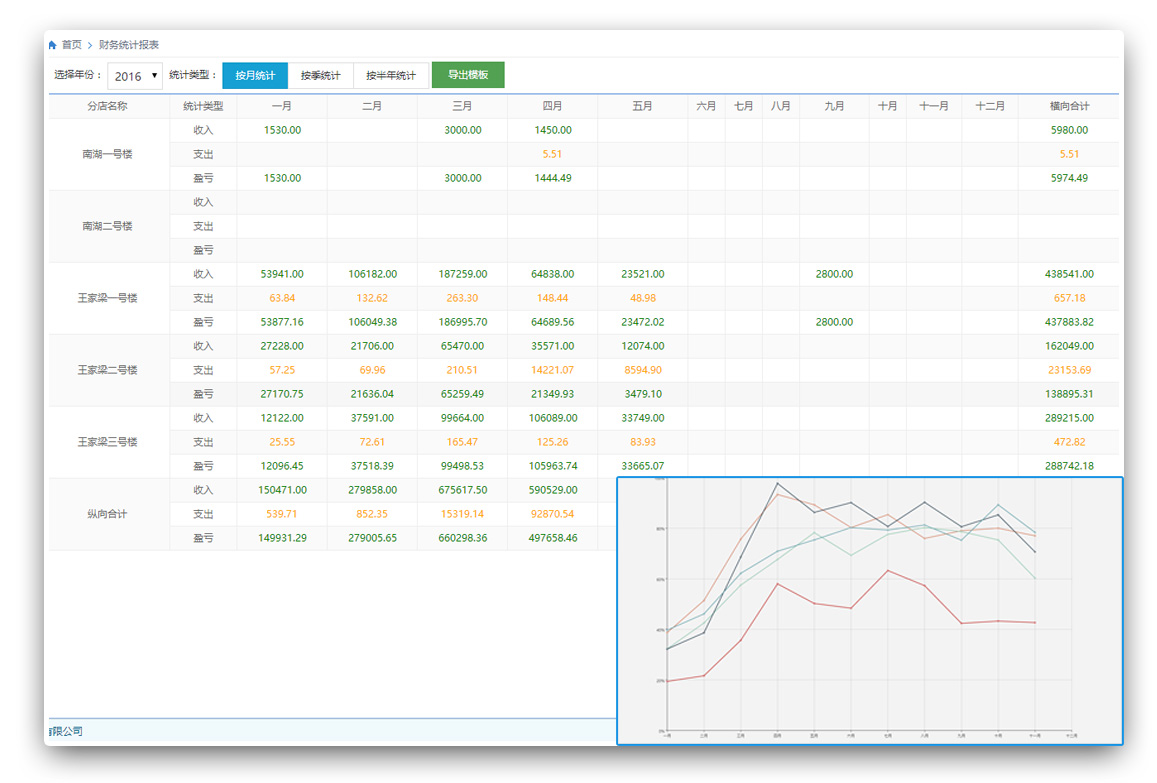Click the home icon in the breadcrumb
The height and width of the screenshot is (783, 1157).
click(x=52, y=45)
